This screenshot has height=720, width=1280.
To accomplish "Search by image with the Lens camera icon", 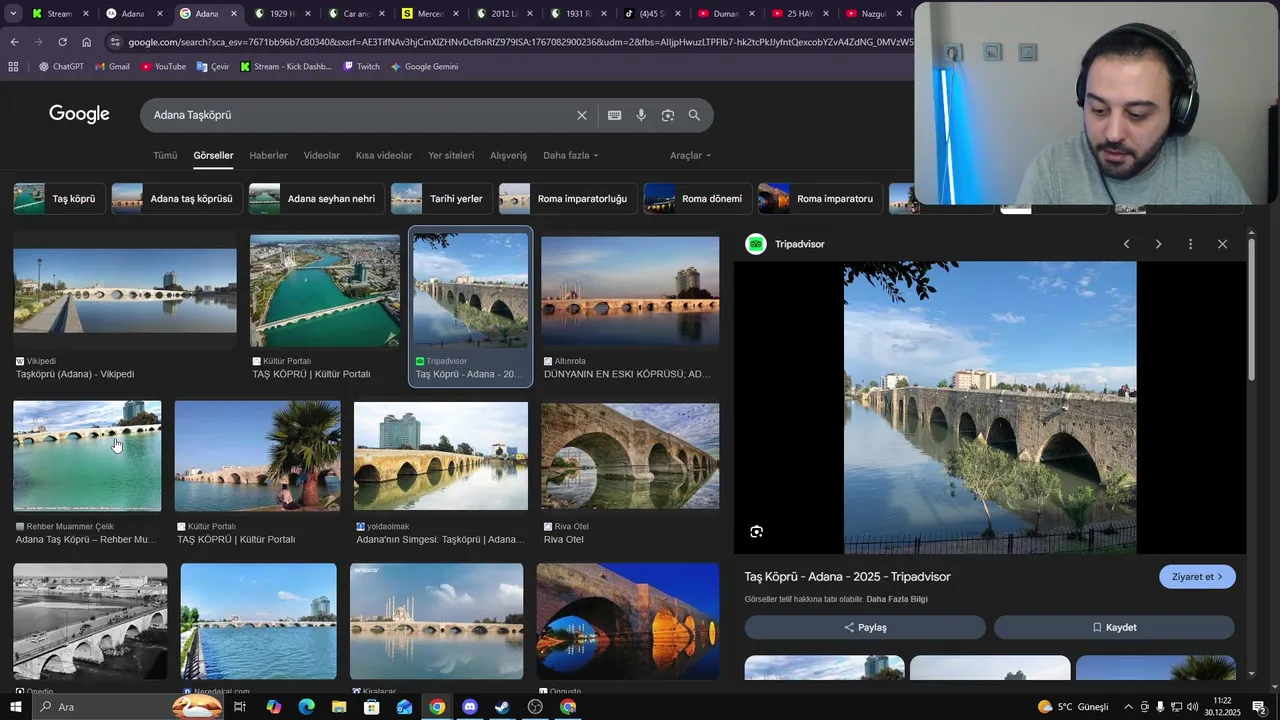I will [668, 115].
